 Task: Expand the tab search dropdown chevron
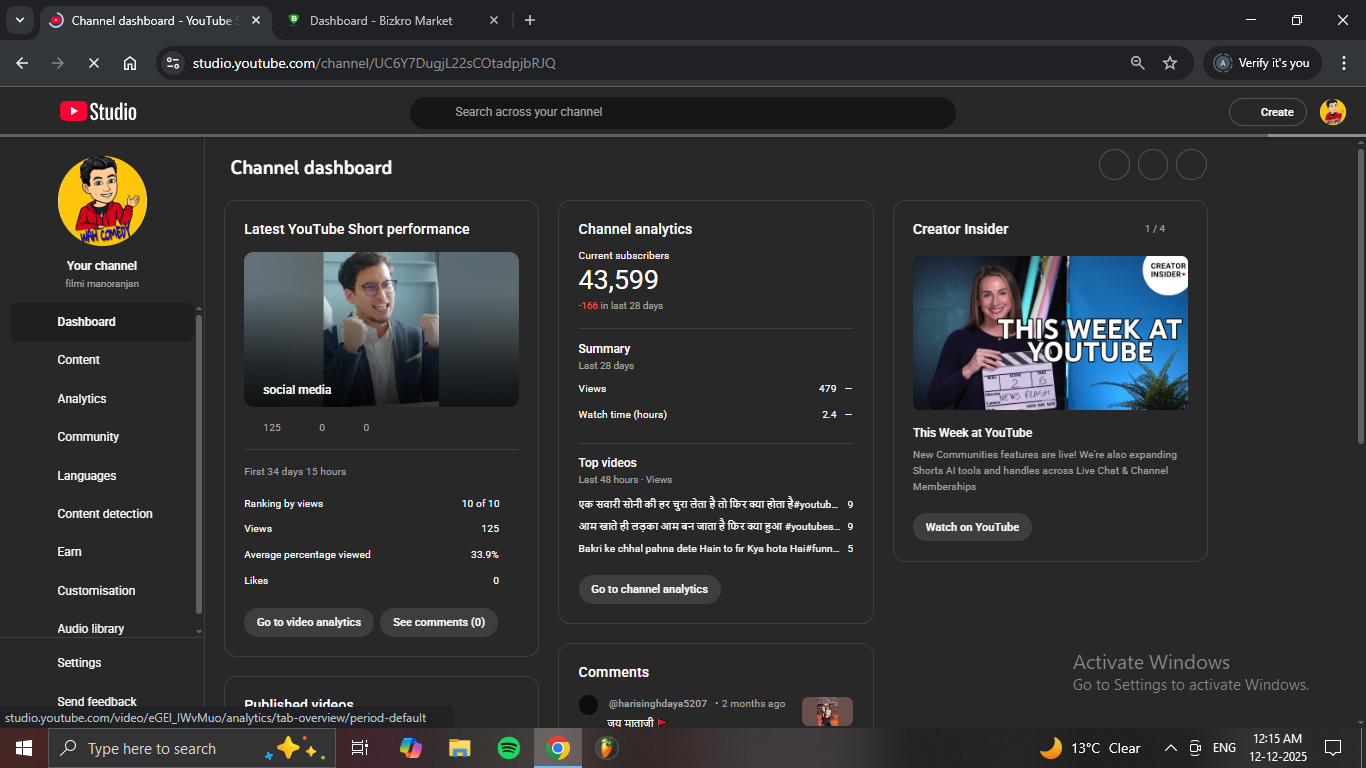pos(19,20)
